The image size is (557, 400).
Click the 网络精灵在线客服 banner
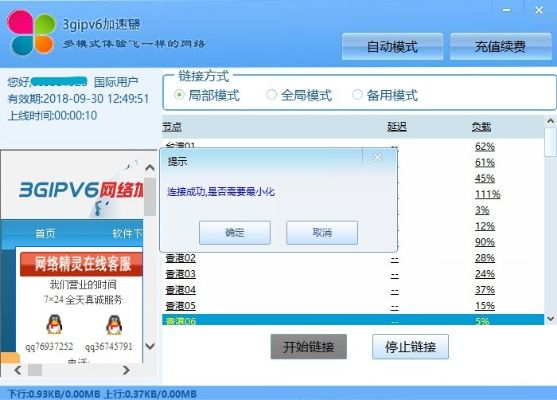click(81, 264)
